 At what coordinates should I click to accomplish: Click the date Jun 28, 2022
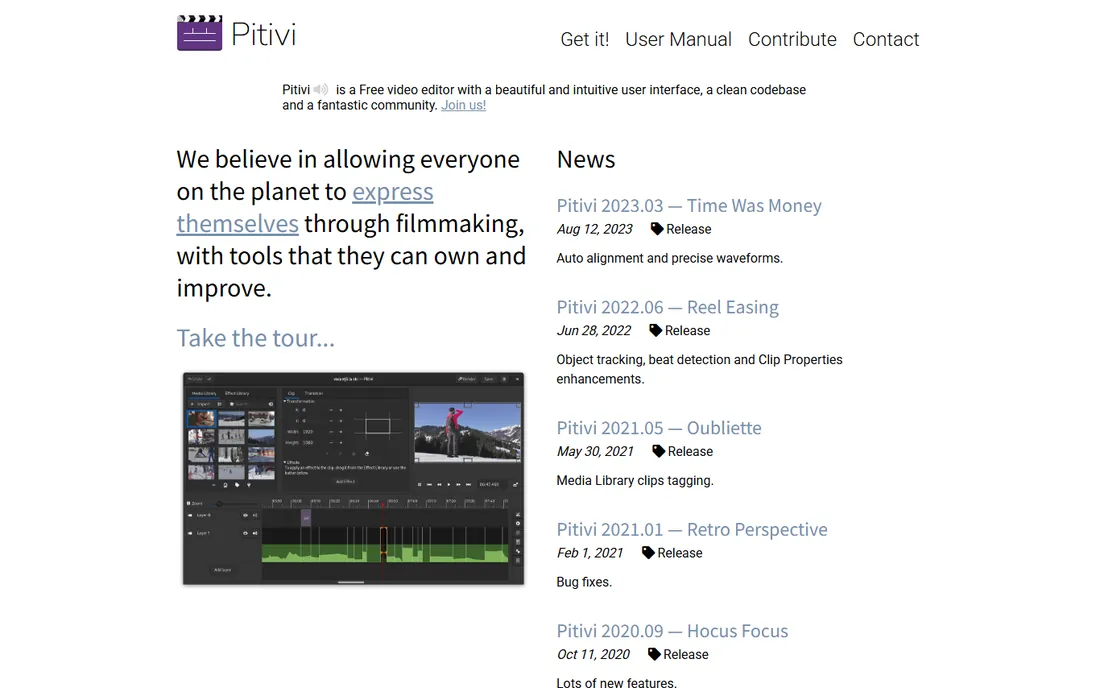click(x=593, y=330)
